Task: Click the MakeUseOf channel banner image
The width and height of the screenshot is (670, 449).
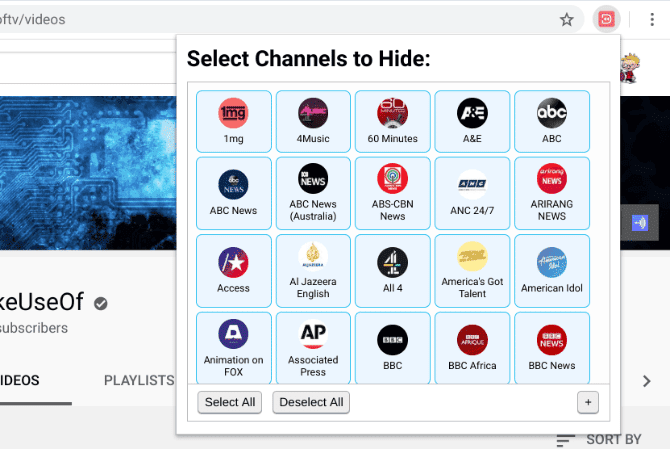Action: tap(88, 173)
